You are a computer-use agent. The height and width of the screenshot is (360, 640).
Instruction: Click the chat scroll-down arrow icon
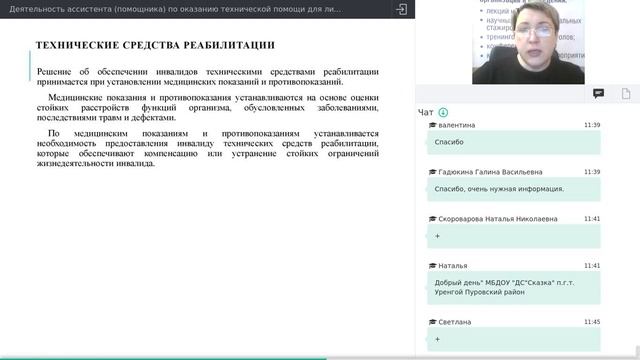(x=443, y=112)
